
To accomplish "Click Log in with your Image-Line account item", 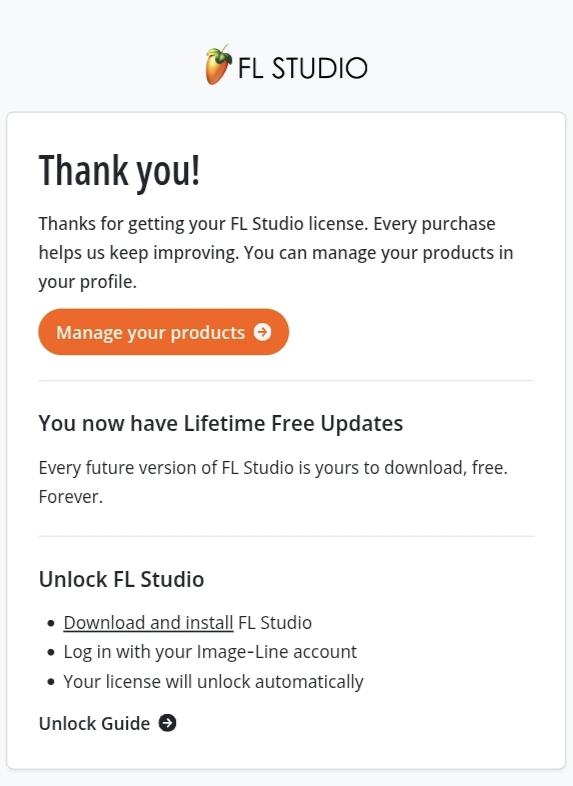I will (210, 652).
